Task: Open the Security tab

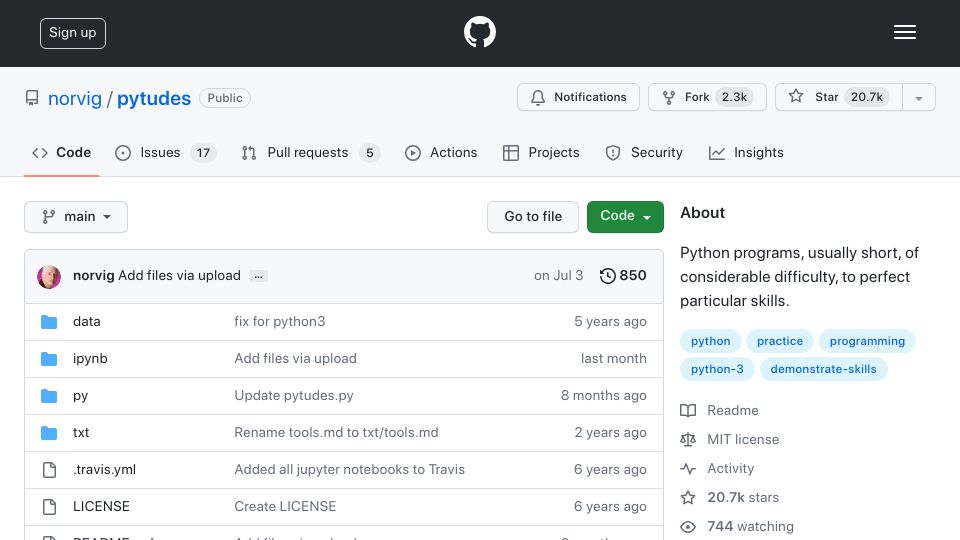Action: click(643, 152)
